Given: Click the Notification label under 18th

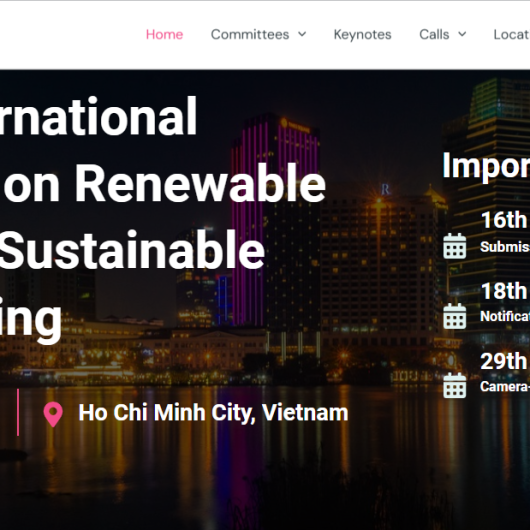Looking at the screenshot, I should pos(505,316).
